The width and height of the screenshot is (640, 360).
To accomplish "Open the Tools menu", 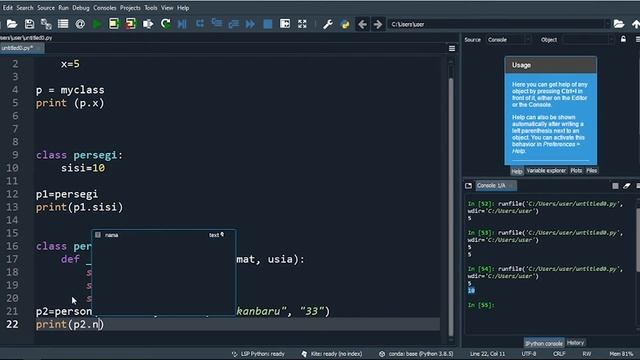I will [151, 8].
